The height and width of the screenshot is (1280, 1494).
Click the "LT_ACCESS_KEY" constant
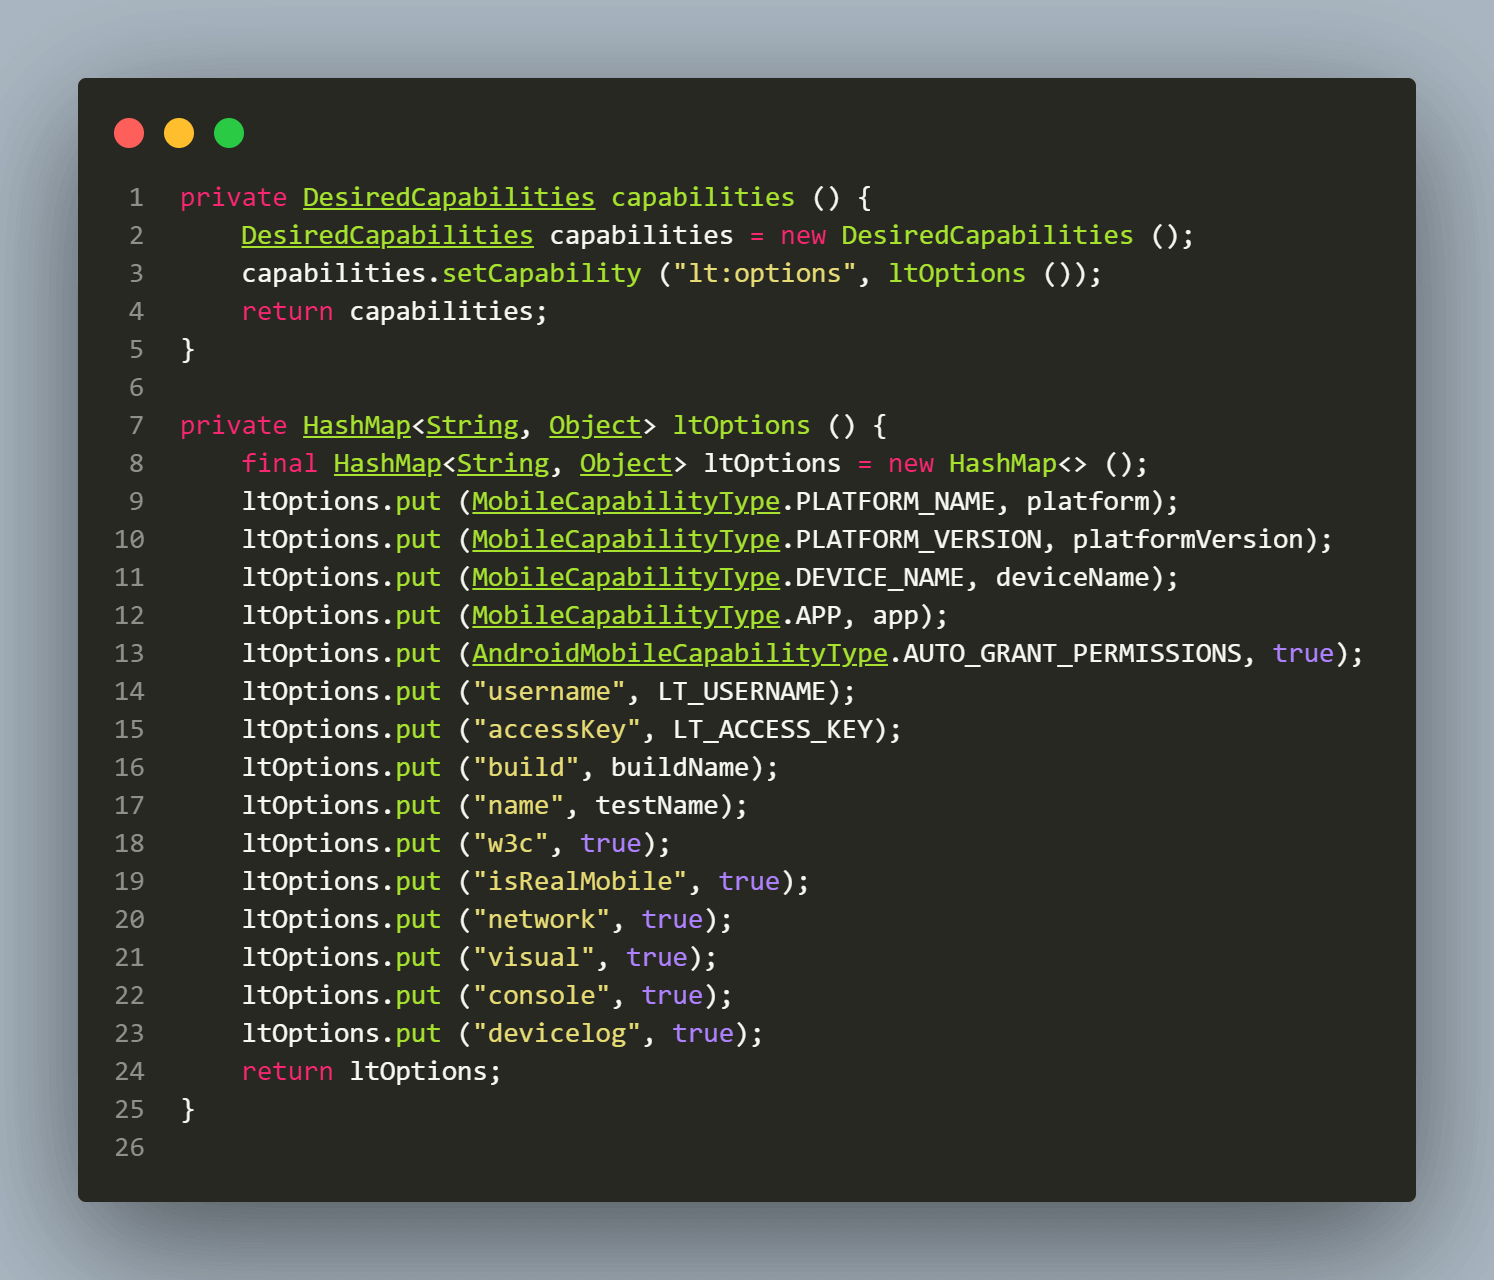point(772,730)
